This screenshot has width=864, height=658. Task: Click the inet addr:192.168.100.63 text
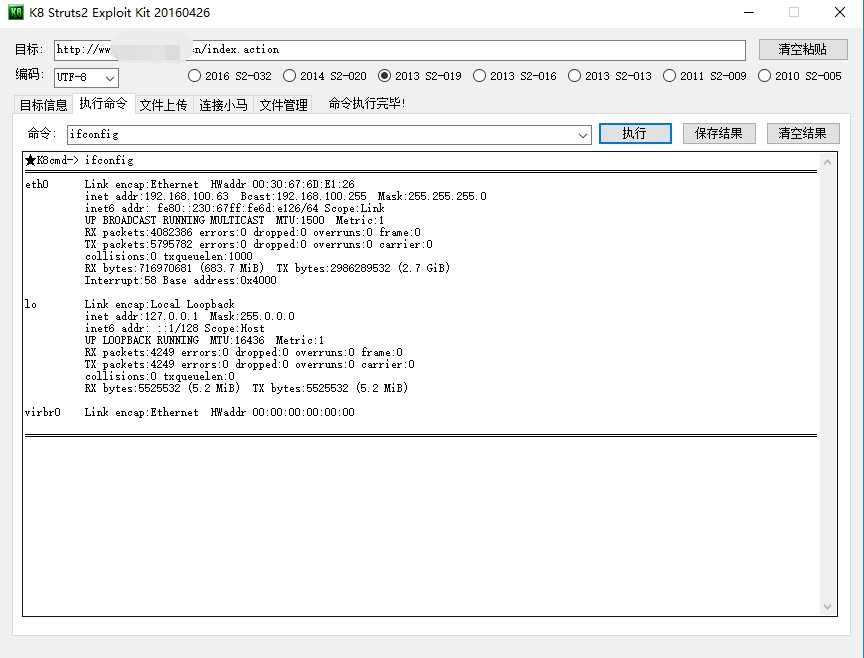(x=156, y=197)
